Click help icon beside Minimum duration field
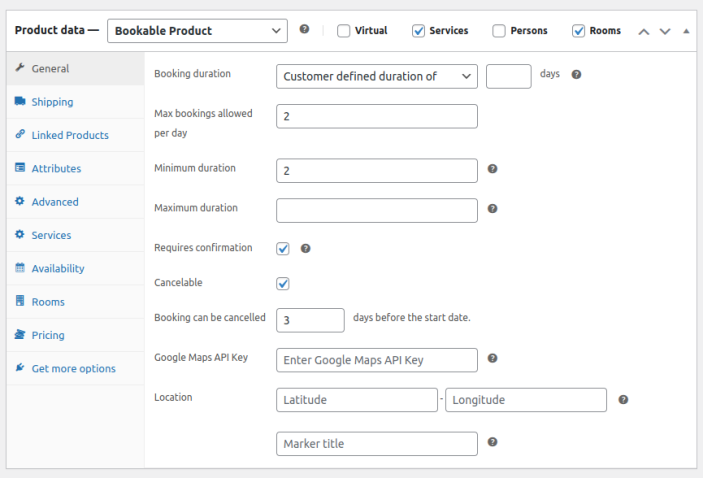 (492, 169)
